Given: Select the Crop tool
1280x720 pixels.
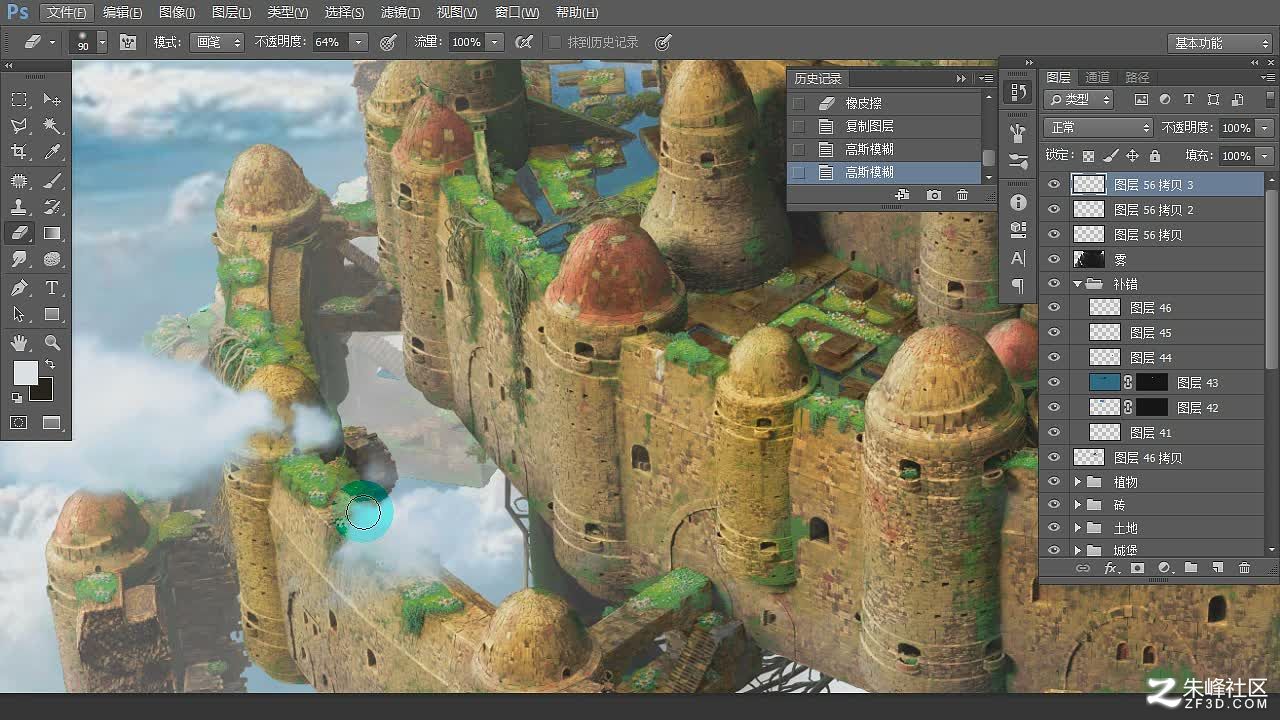Looking at the screenshot, I should [x=19, y=152].
